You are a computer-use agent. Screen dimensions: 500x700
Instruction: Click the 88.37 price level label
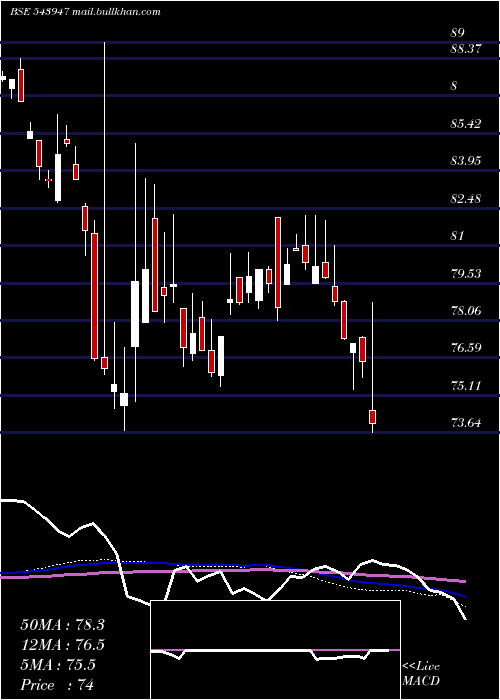click(466, 49)
